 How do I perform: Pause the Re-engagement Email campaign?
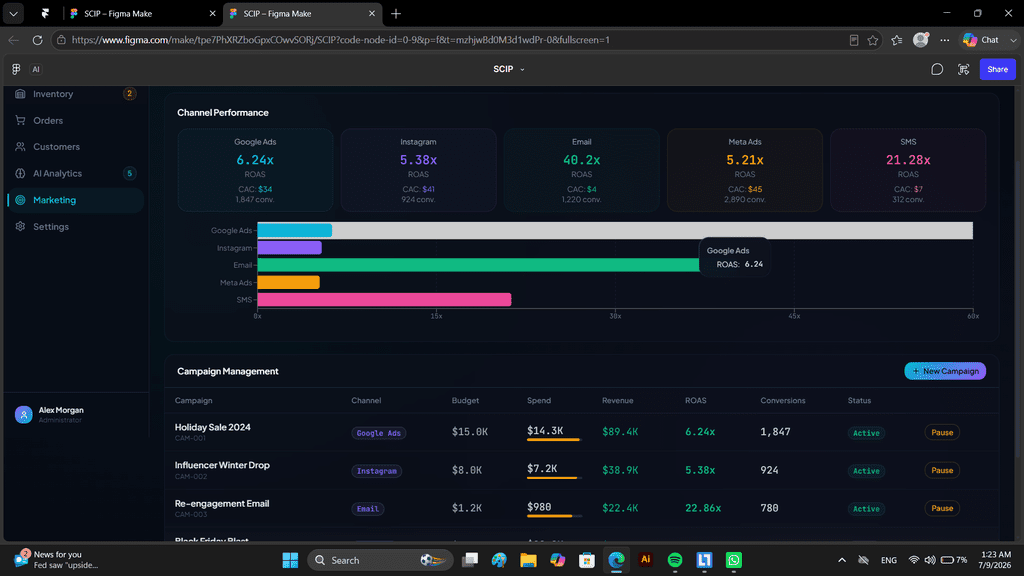942,508
